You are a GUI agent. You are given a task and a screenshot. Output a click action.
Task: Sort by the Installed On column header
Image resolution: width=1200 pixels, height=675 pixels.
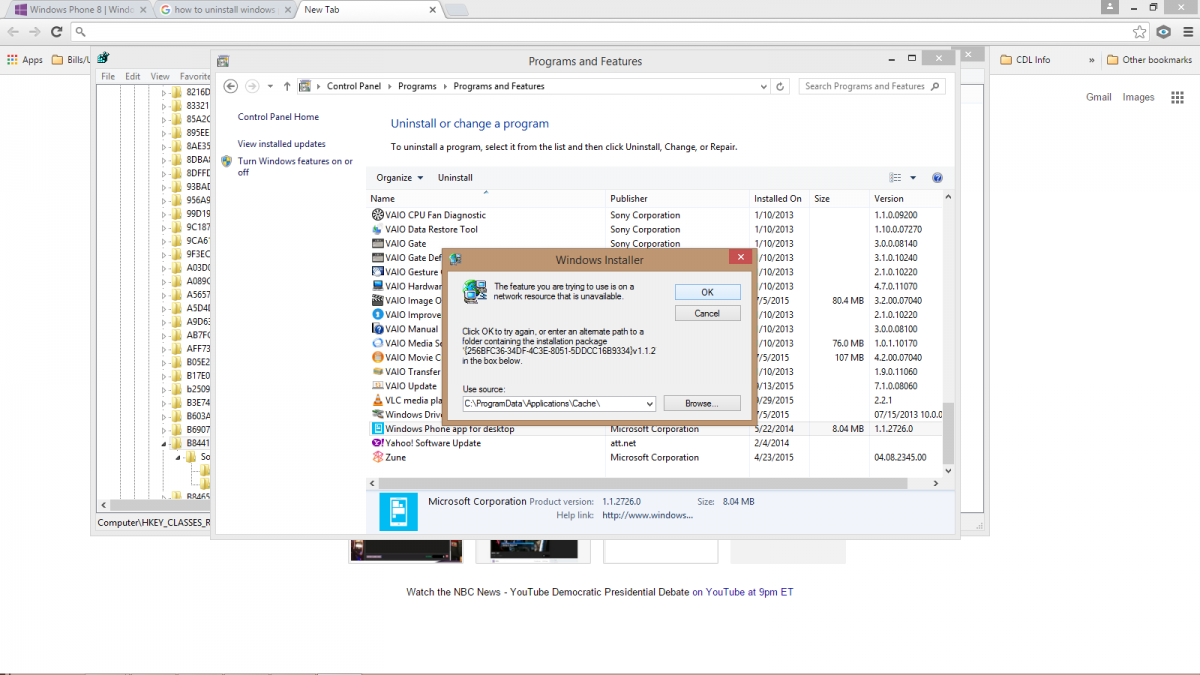tap(778, 199)
